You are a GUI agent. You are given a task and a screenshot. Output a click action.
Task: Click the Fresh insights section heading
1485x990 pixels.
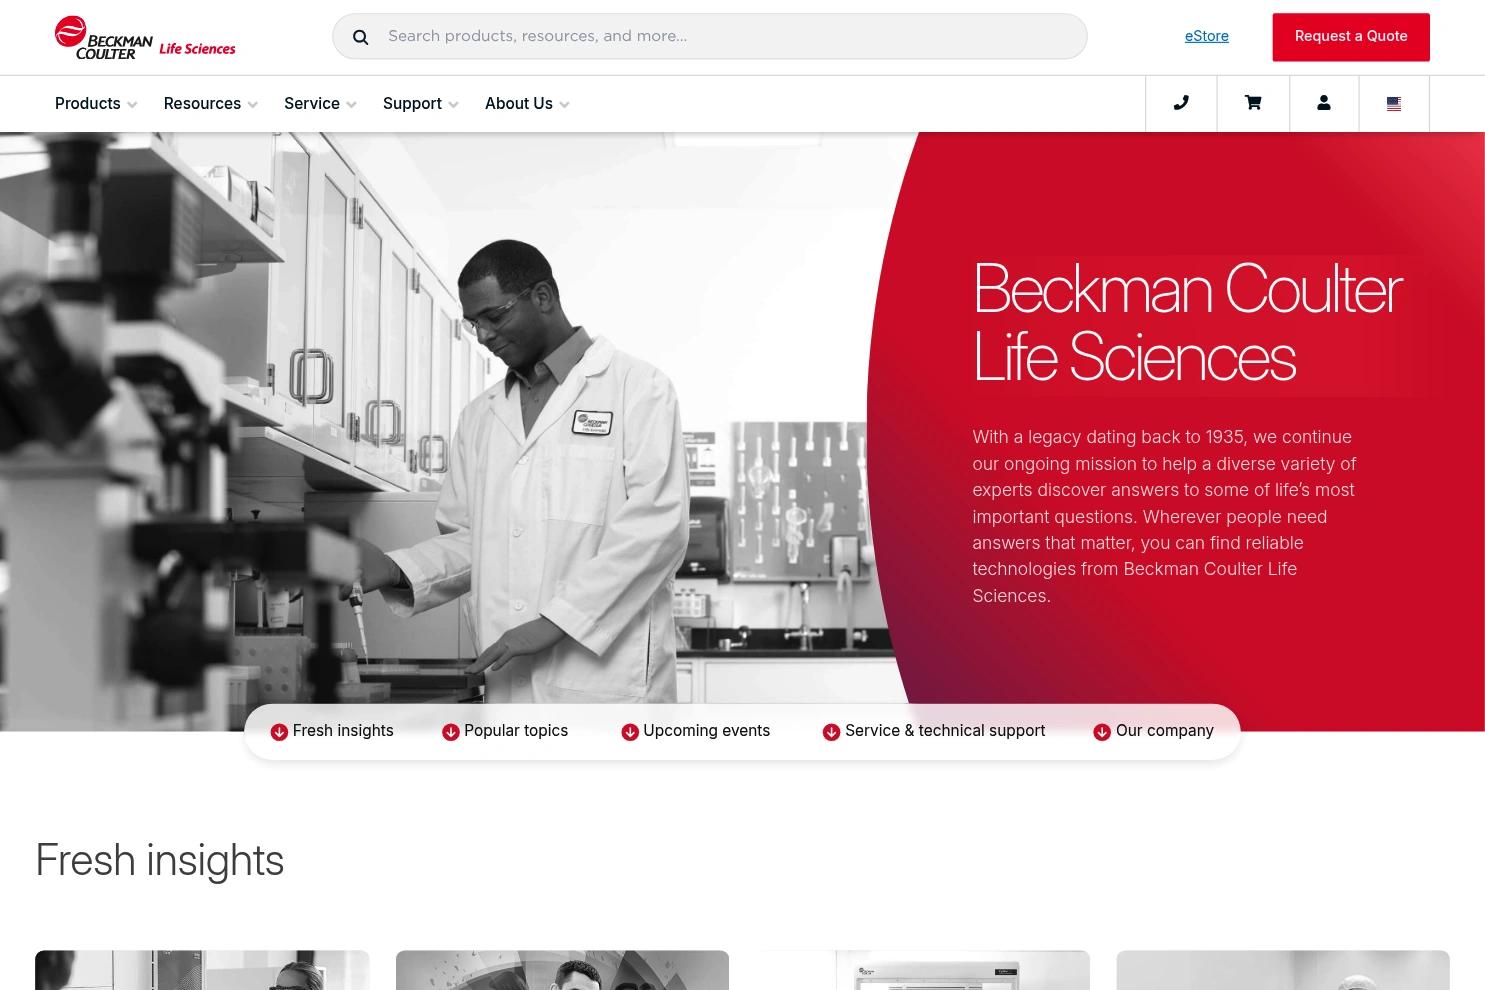(x=160, y=860)
